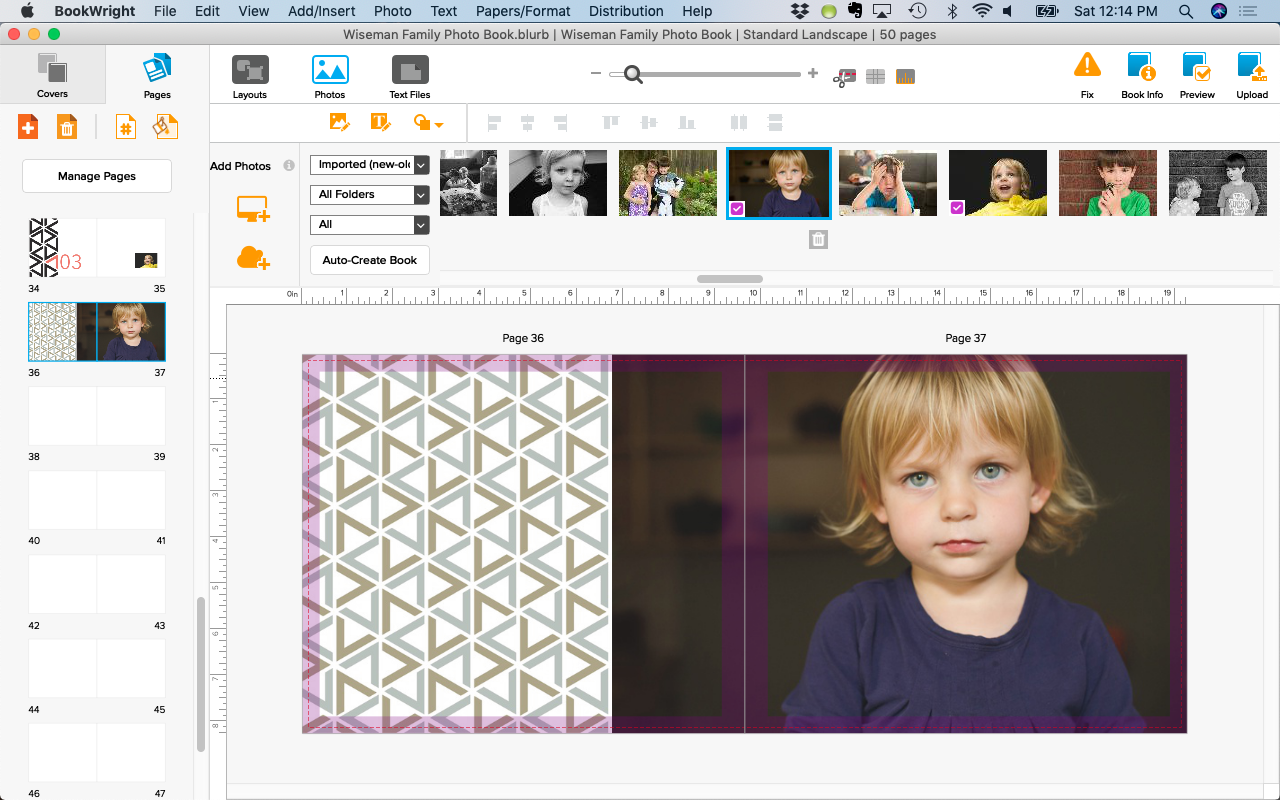This screenshot has height=800, width=1280.
Task: Open Book Info
Action: click(x=1142, y=75)
